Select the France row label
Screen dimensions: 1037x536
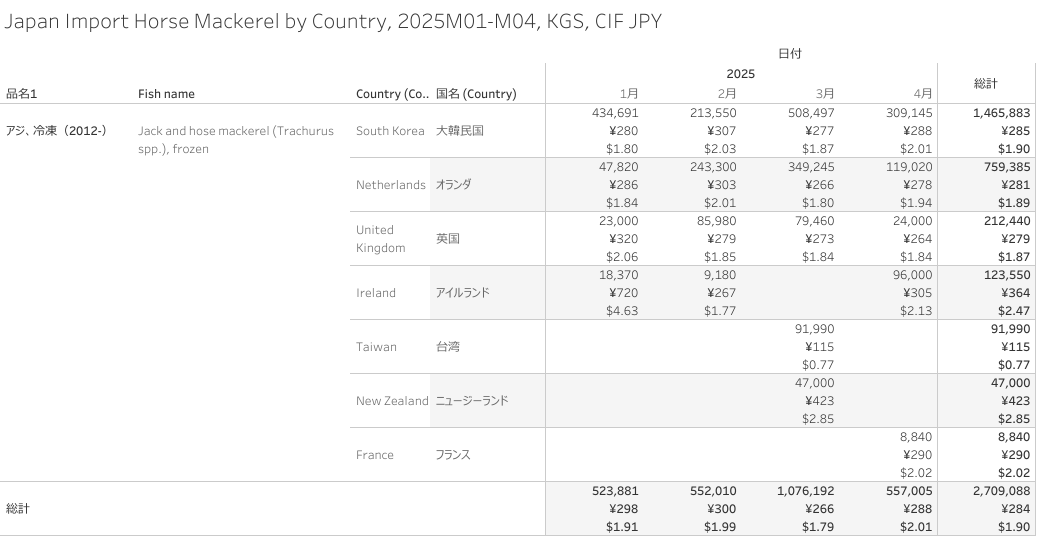tap(374, 455)
